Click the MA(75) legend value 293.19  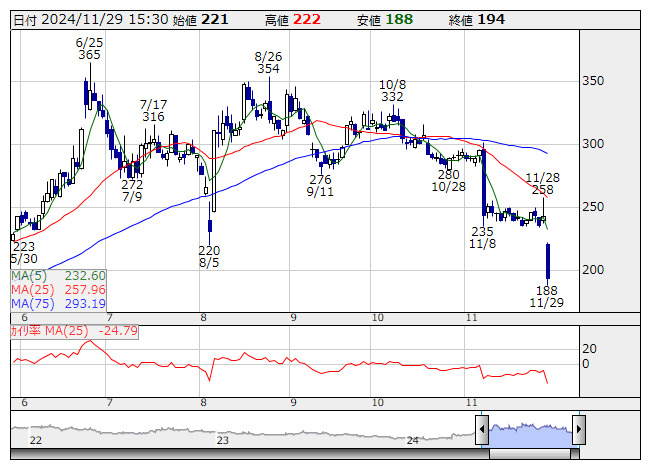(x=85, y=304)
